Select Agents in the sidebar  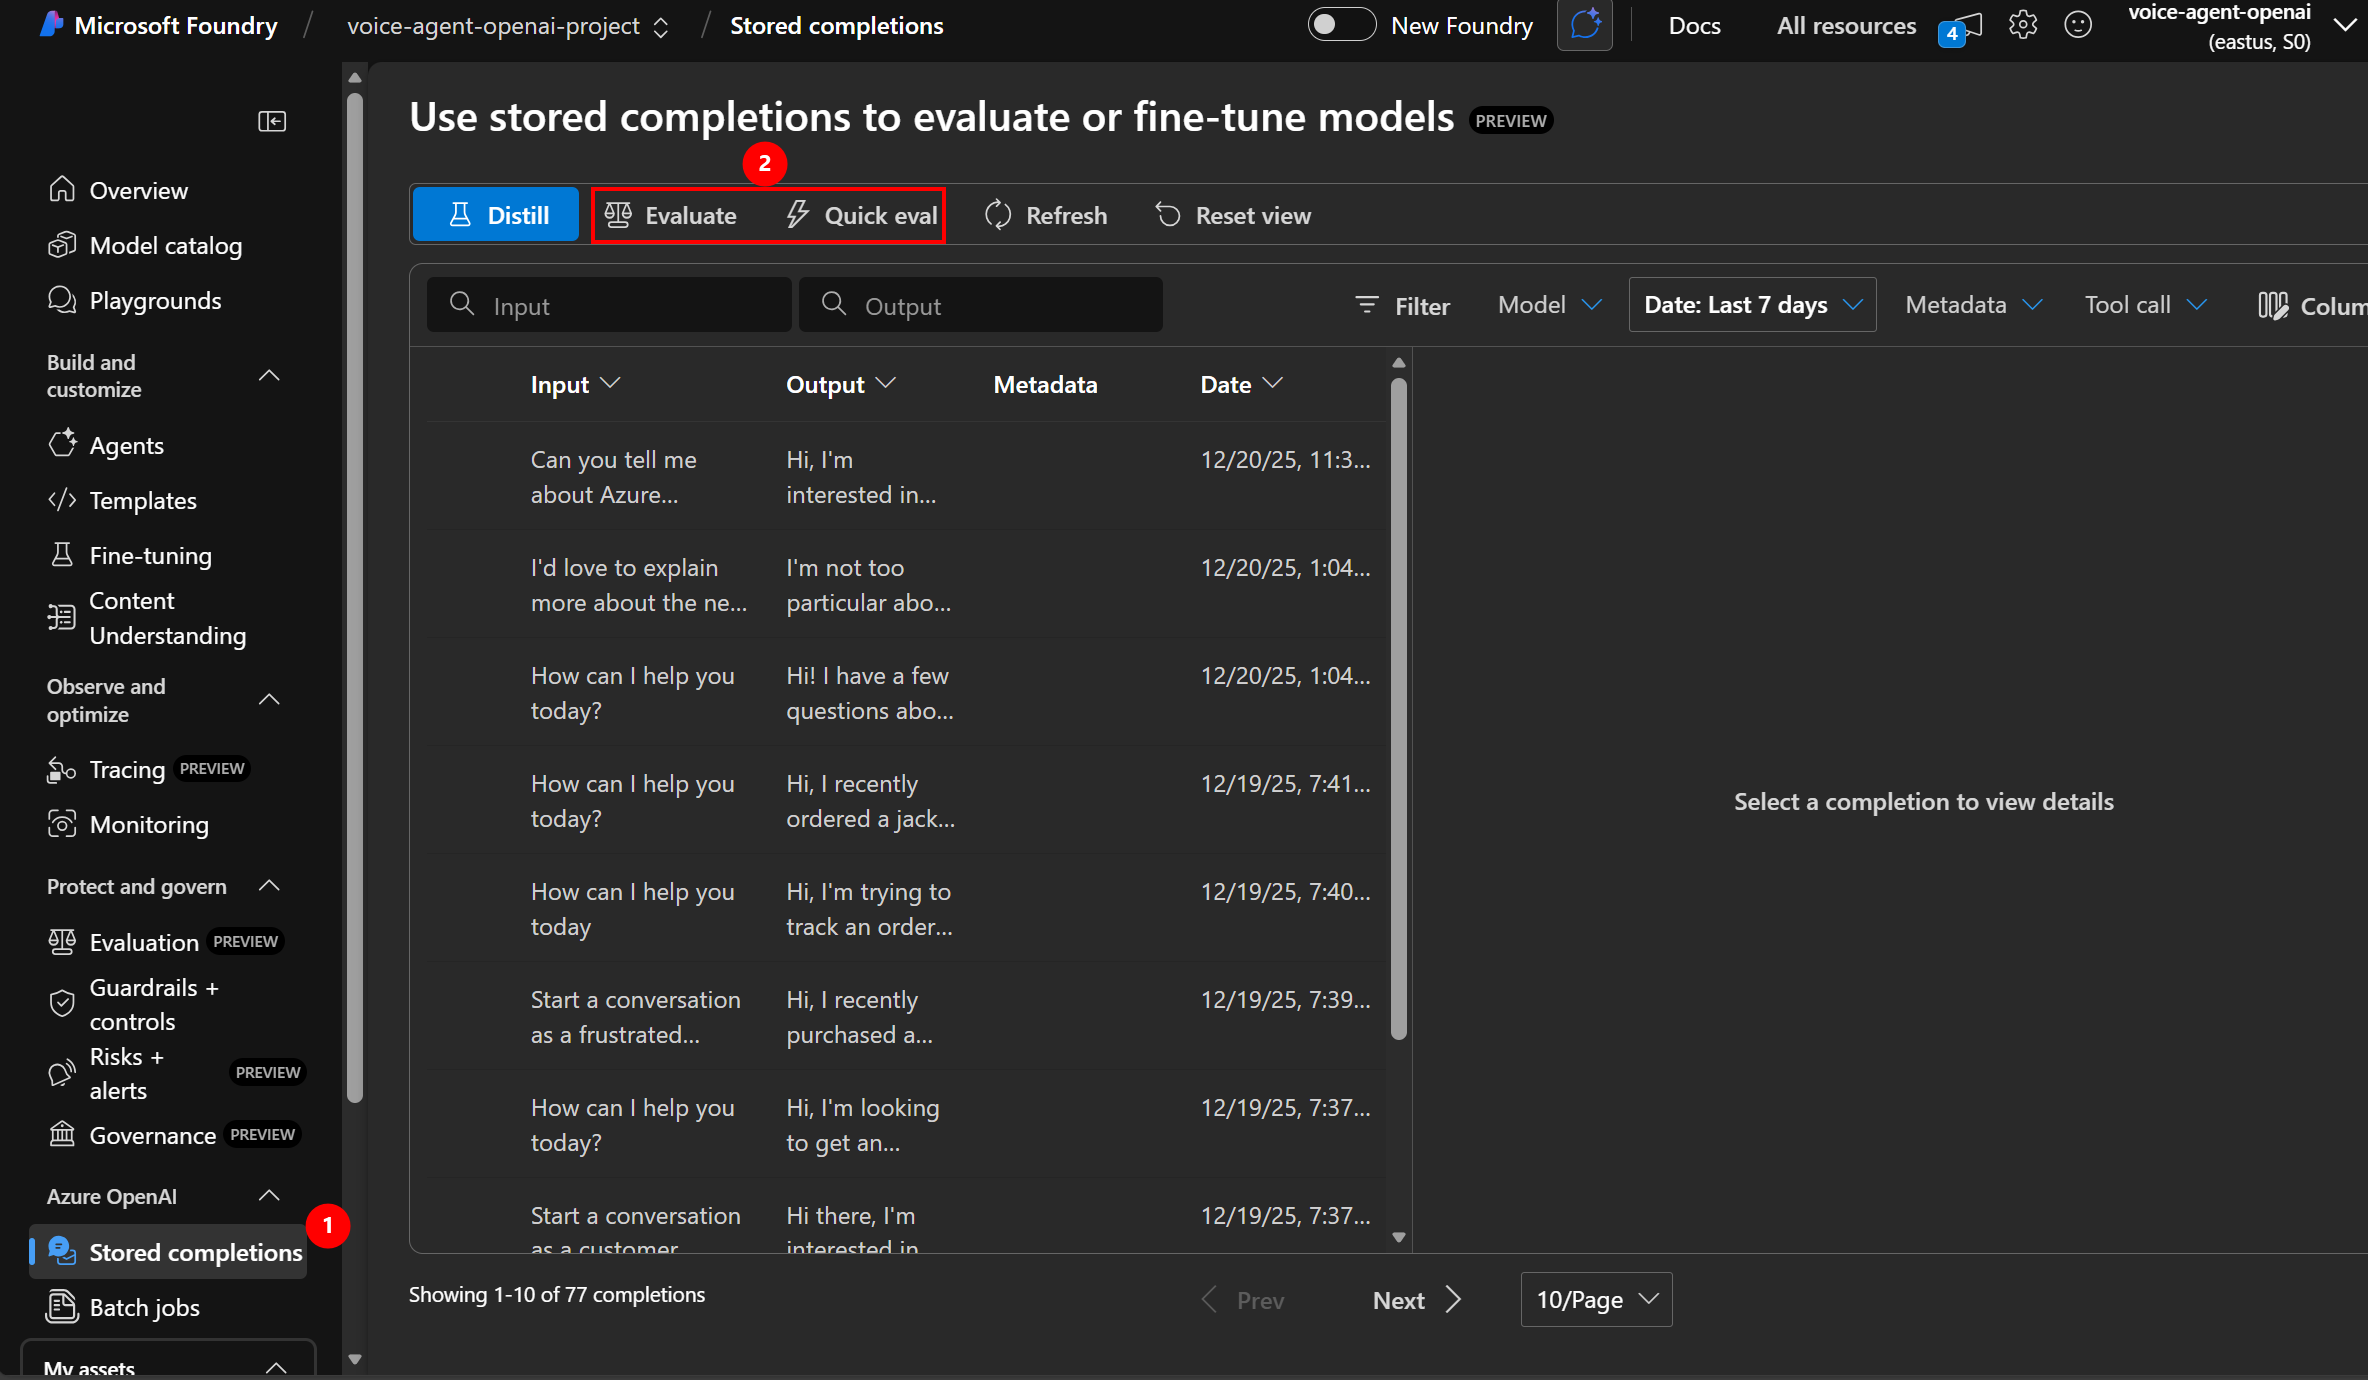pos(126,445)
